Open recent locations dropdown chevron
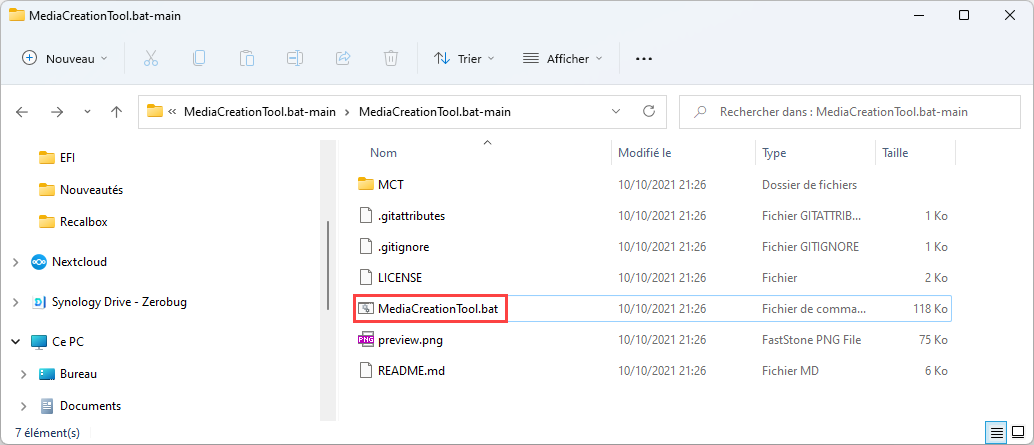The height and width of the screenshot is (445, 1034). pos(88,112)
